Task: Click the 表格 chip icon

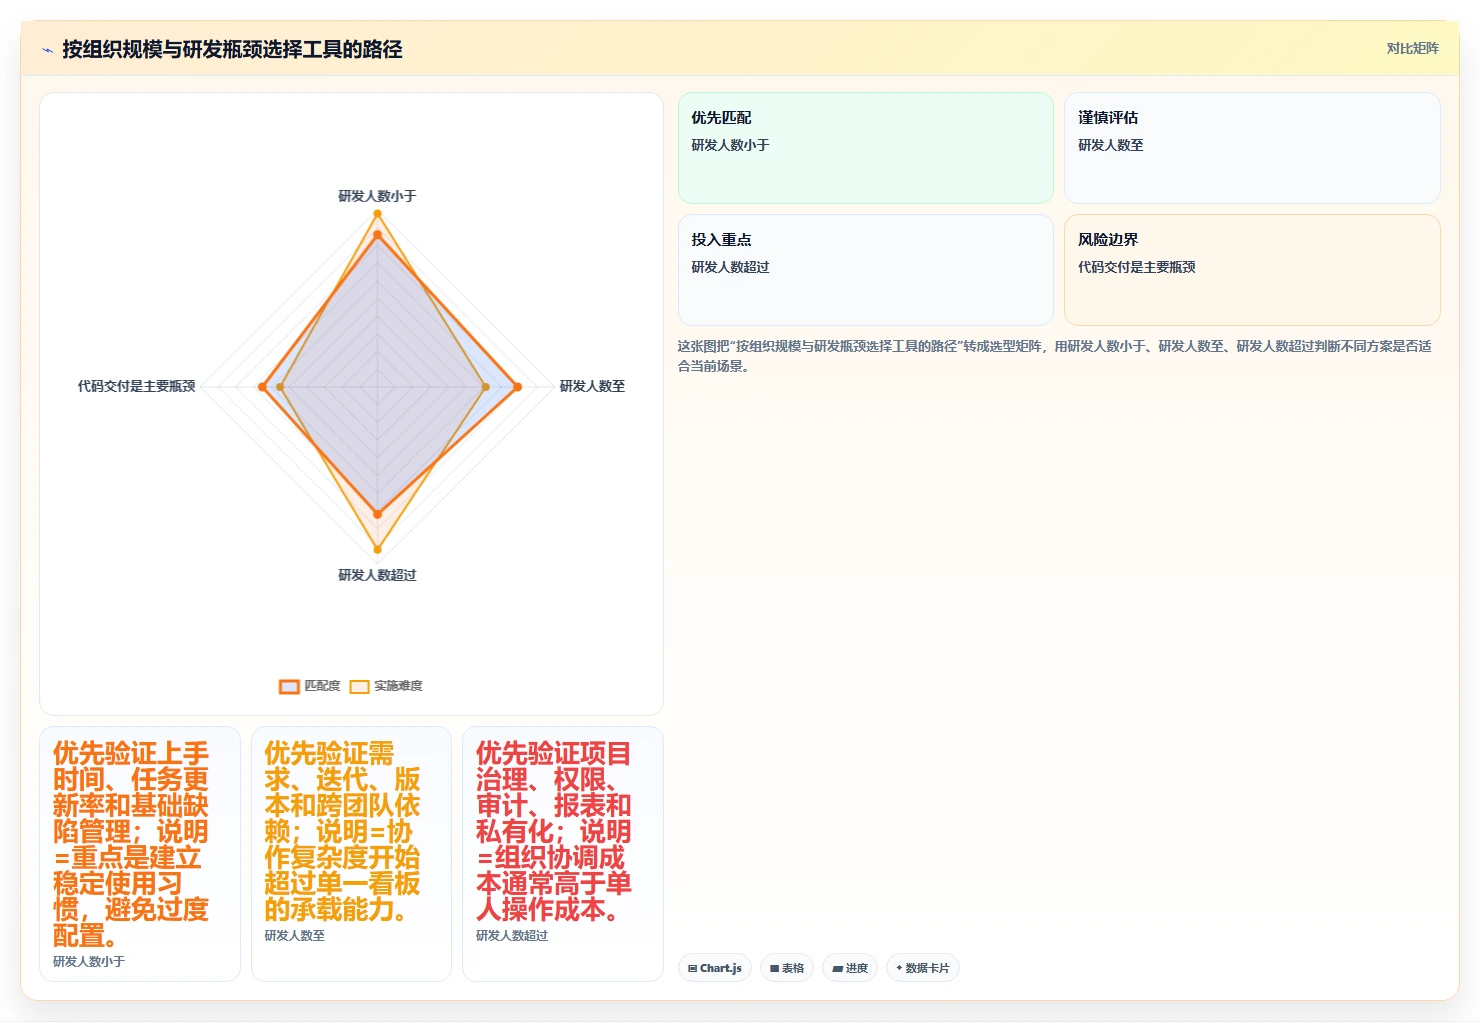Action: [774, 968]
